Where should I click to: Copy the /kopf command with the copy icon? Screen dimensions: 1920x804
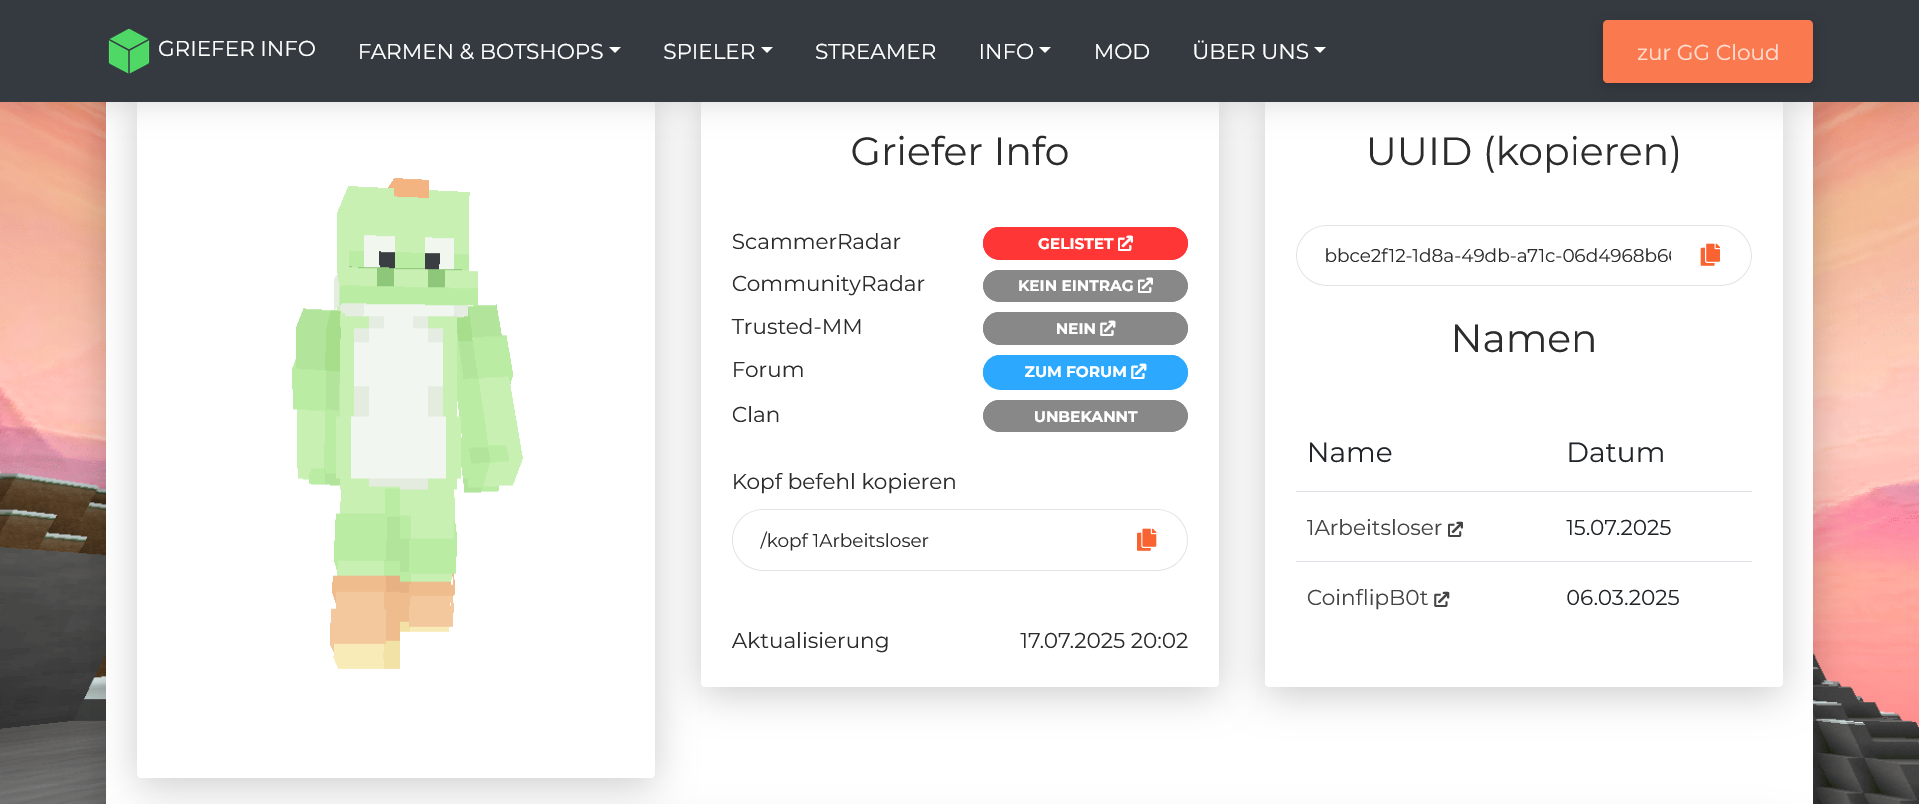coord(1146,540)
